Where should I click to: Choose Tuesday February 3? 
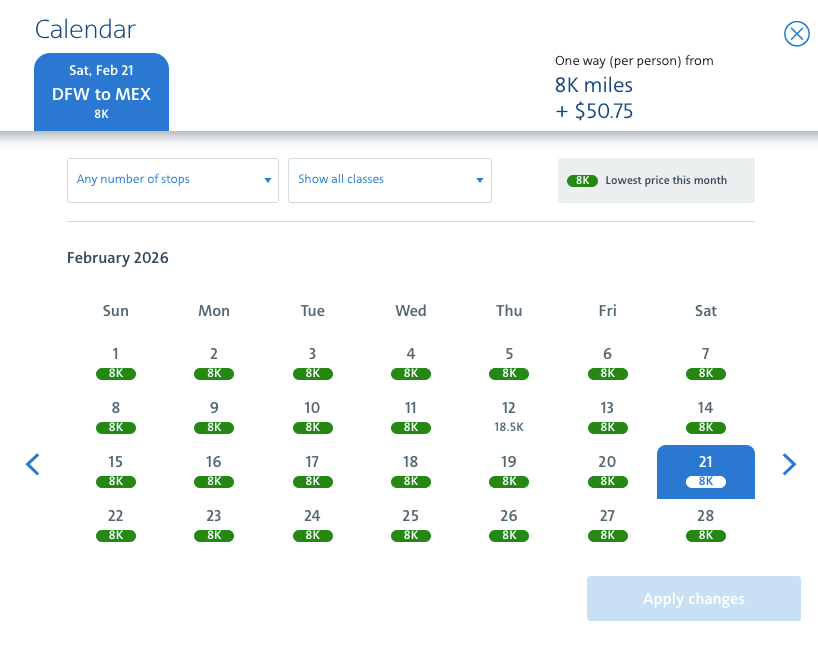(312, 364)
